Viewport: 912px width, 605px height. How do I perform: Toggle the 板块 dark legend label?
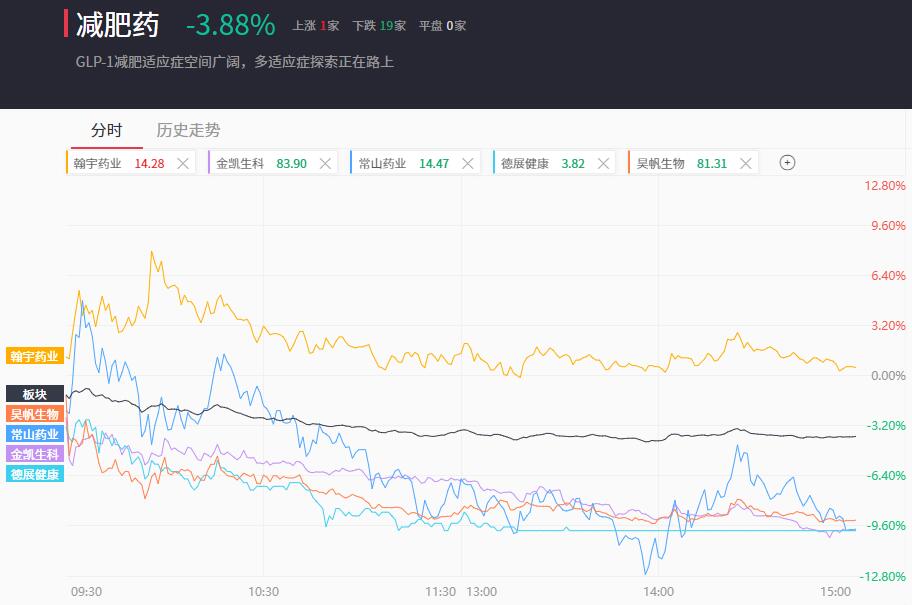[x=35, y=394]
